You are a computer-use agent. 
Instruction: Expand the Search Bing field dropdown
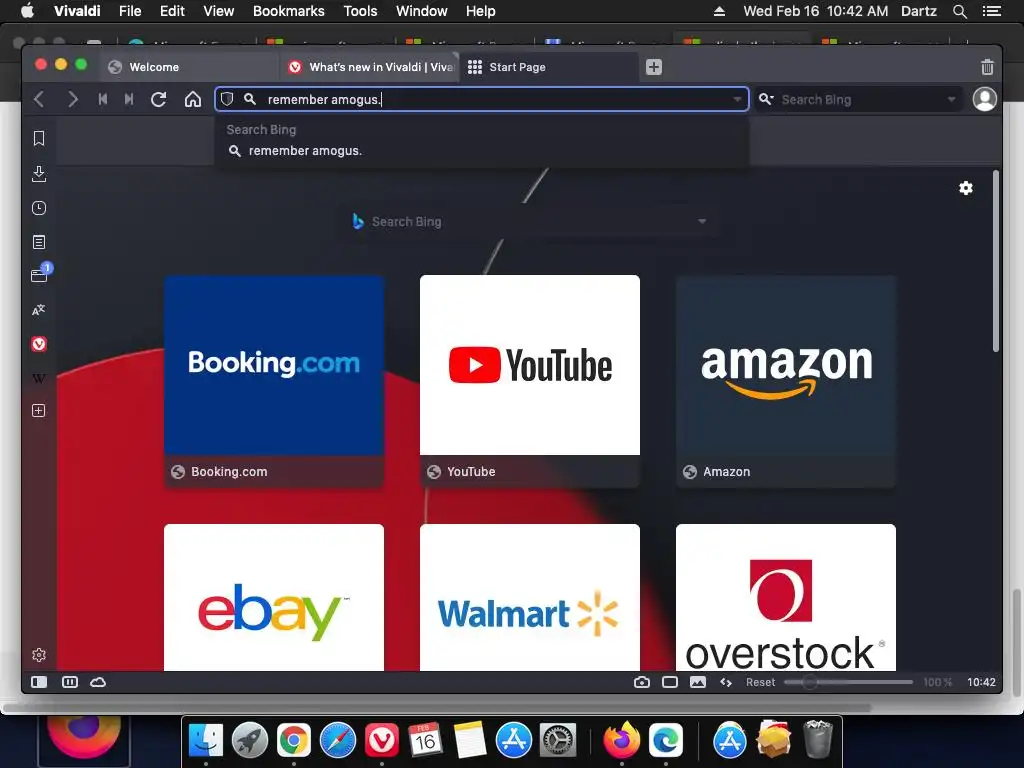[x=952, y=99]
